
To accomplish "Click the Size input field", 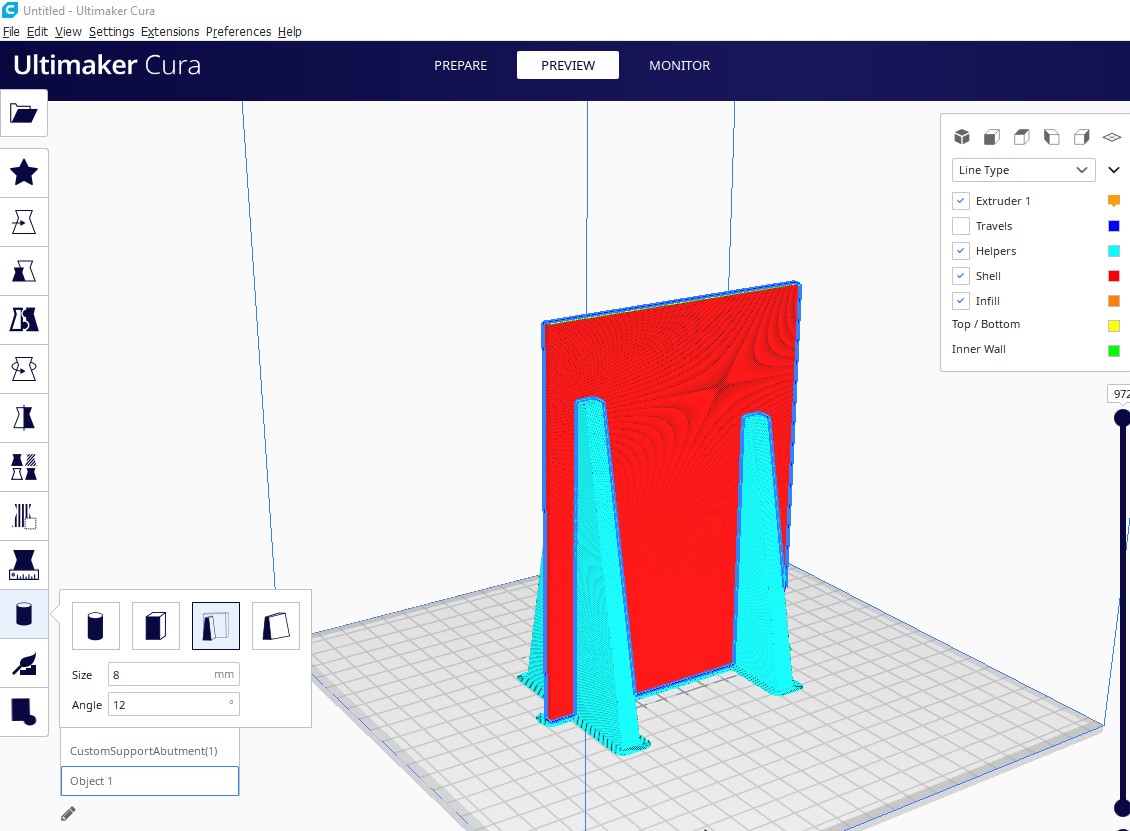I will [174, 675].
